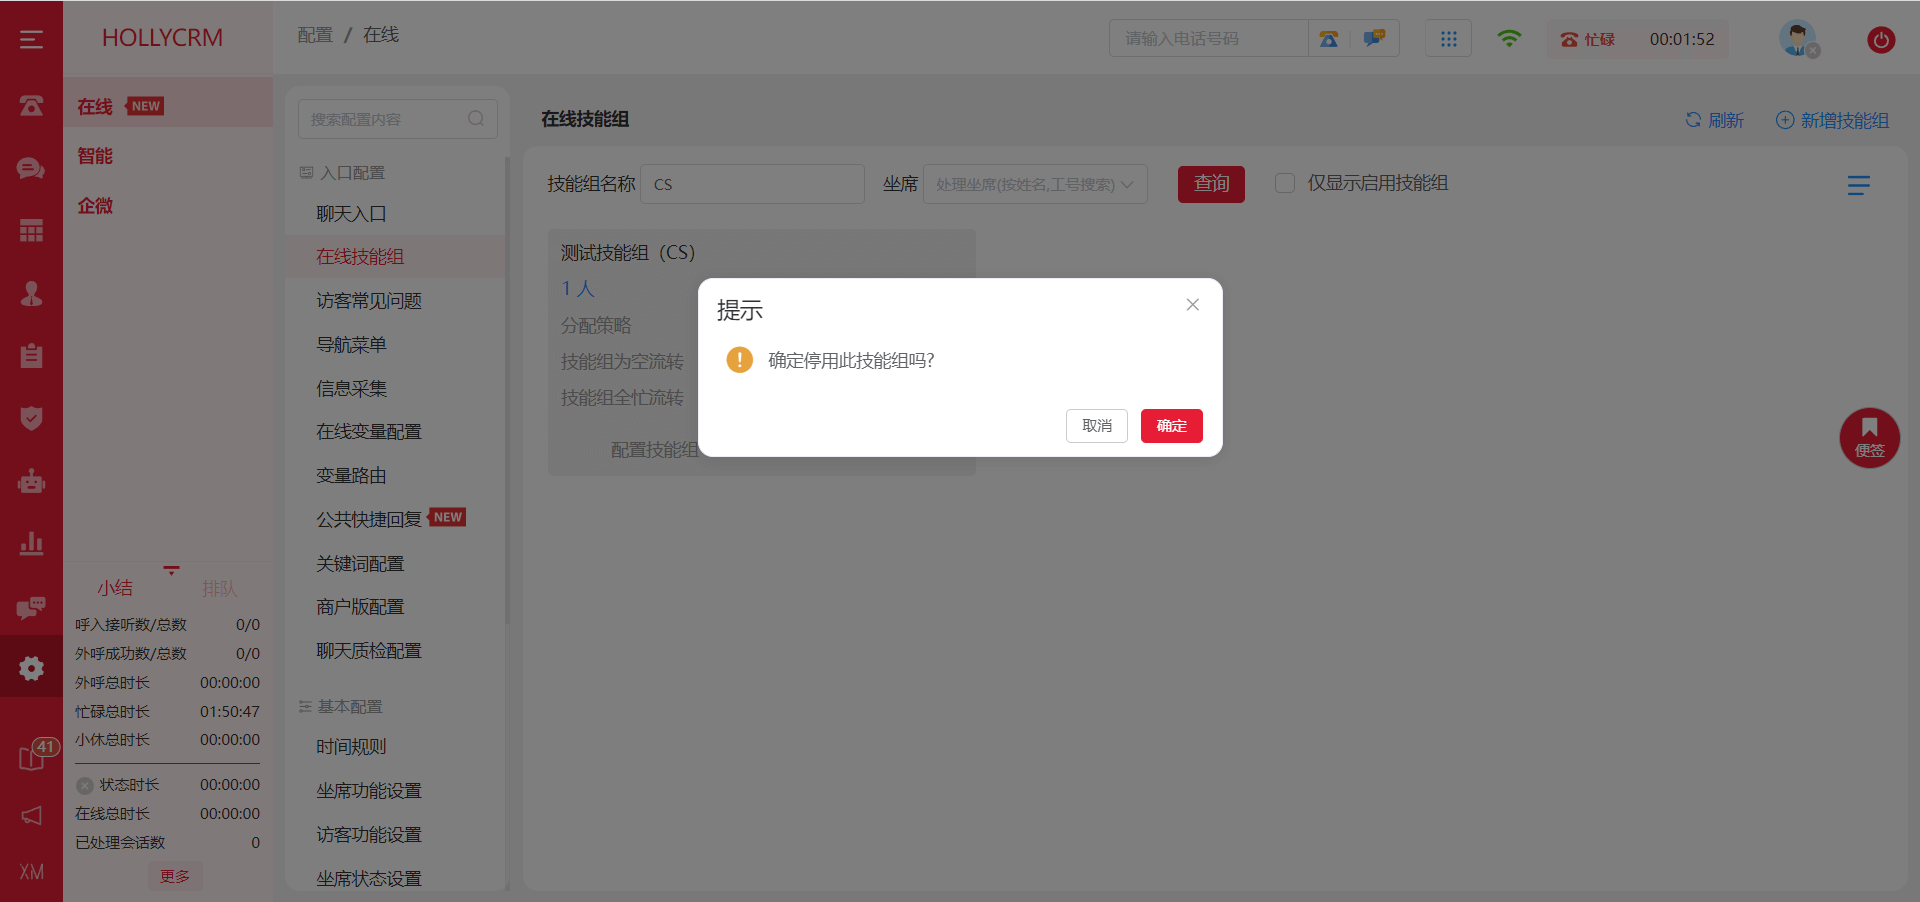
Task: Open the robot icon in the sidebar
Action: (31, 482)
